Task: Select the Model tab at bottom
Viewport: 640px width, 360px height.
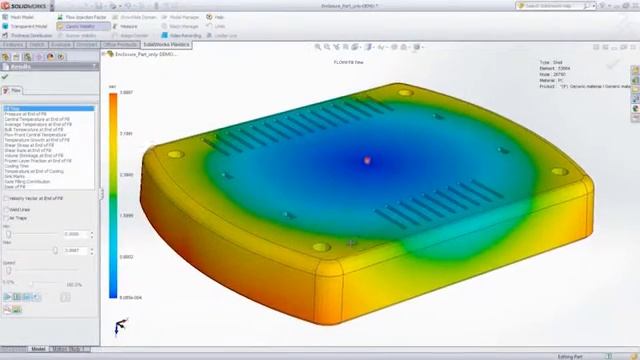Action: point(38,349)
